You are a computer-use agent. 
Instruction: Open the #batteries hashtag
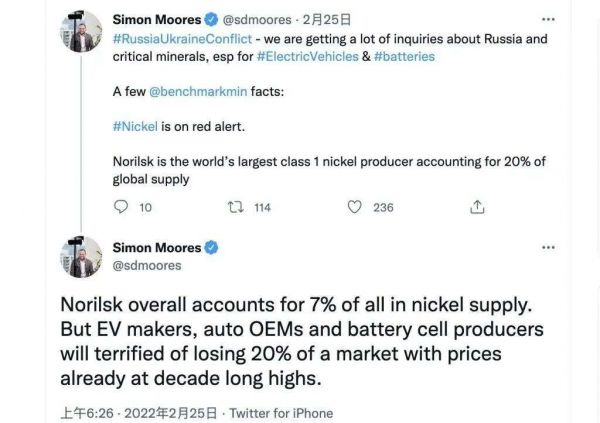[400, 56]
